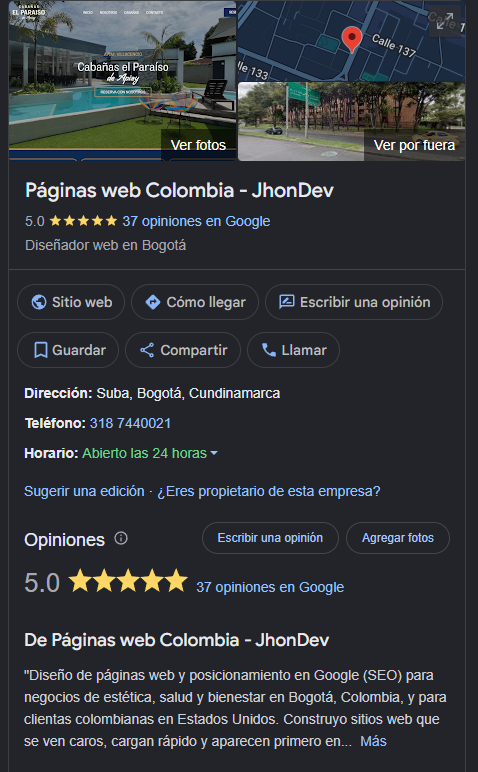The image size is (478, 772).
Task: Click the title Páginas web Colombia - JhonDev
Action: [179, 191]
